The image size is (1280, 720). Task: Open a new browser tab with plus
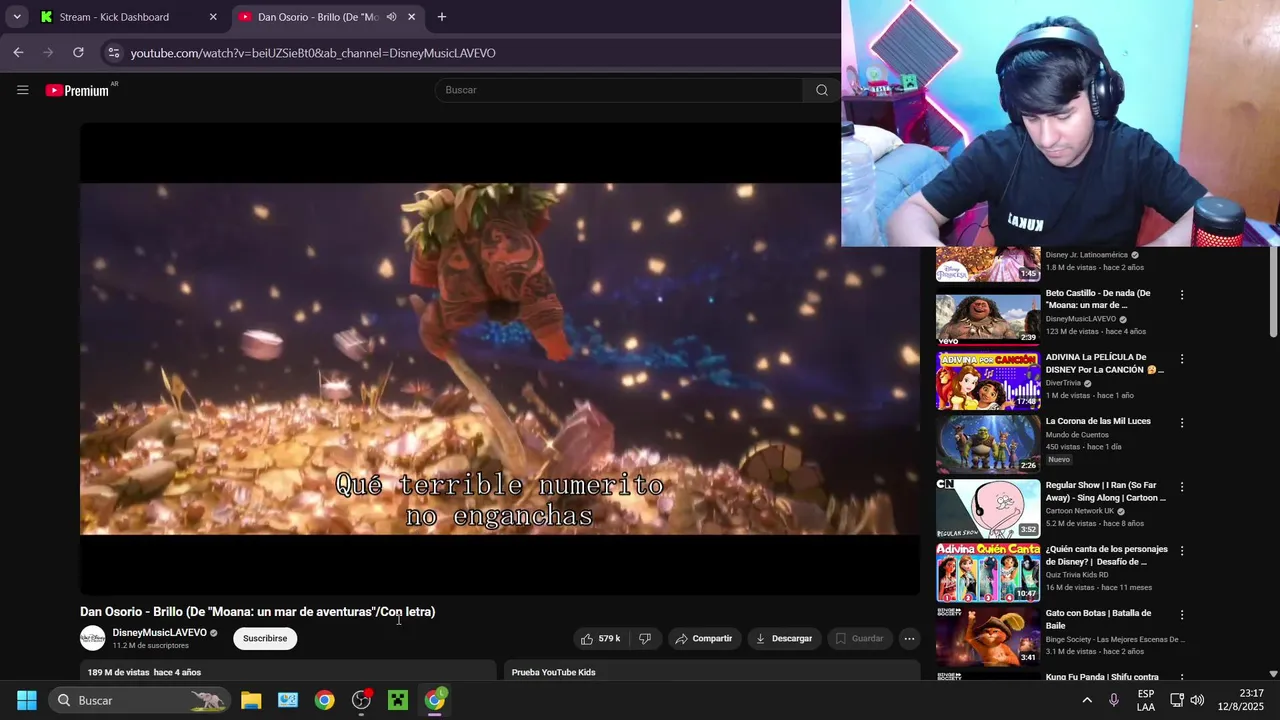[x=441, y=17]
